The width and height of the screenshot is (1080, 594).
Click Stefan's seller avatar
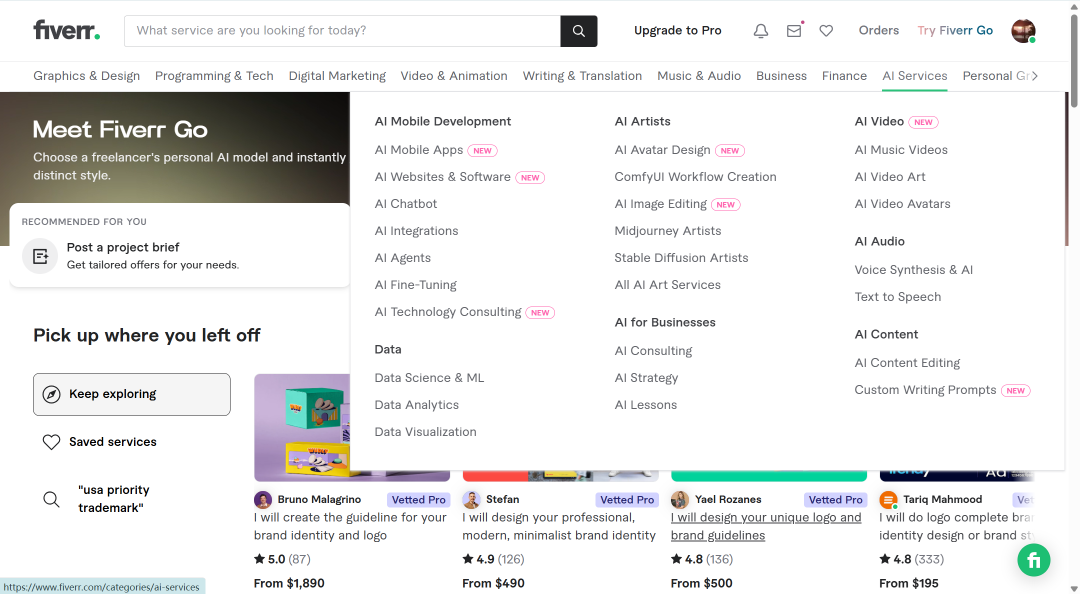coord(471,500)
